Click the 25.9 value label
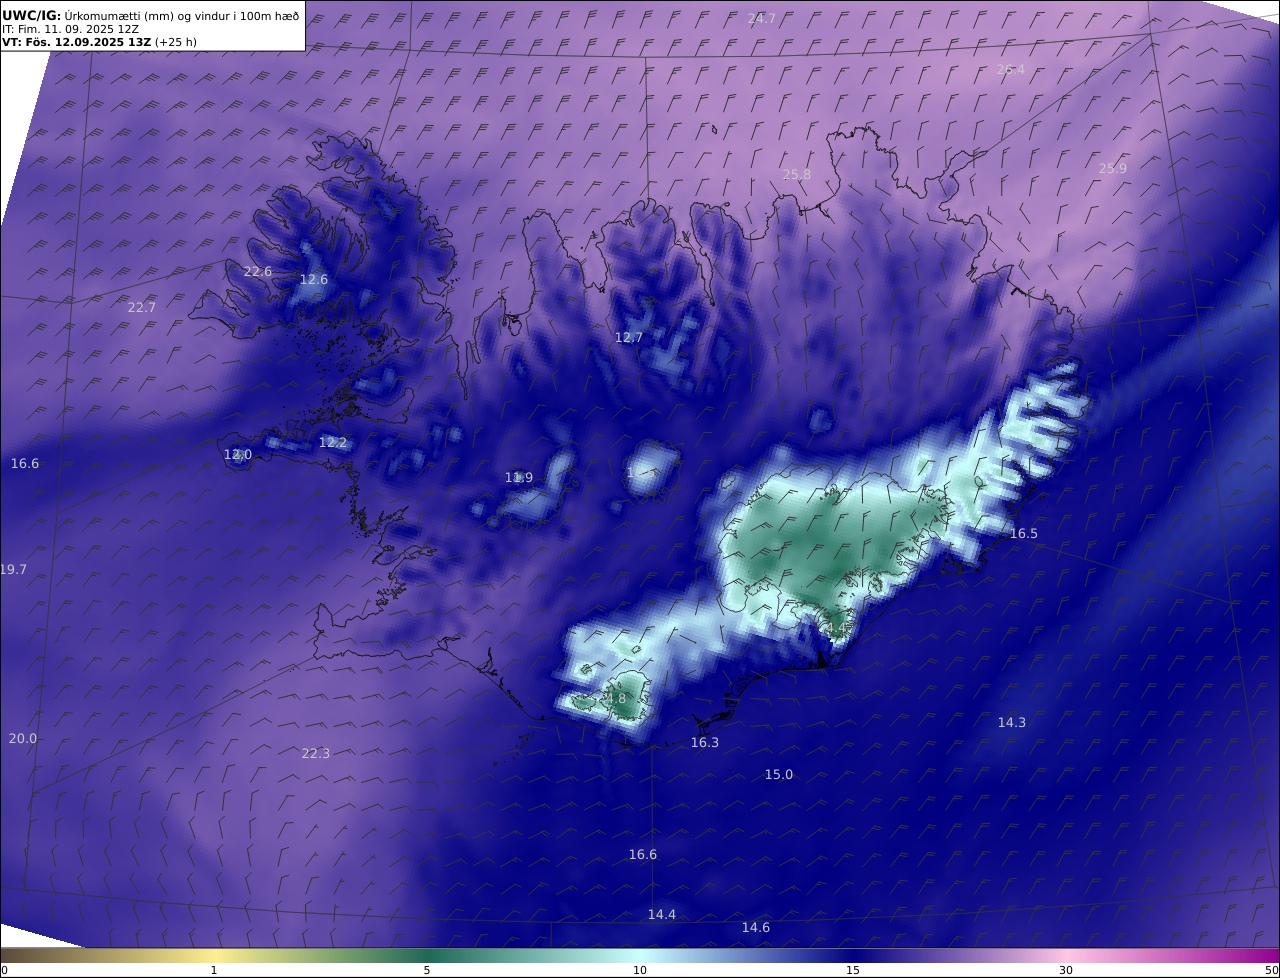The width and height of the screenshot is (1280, 978). point(1112,168)
